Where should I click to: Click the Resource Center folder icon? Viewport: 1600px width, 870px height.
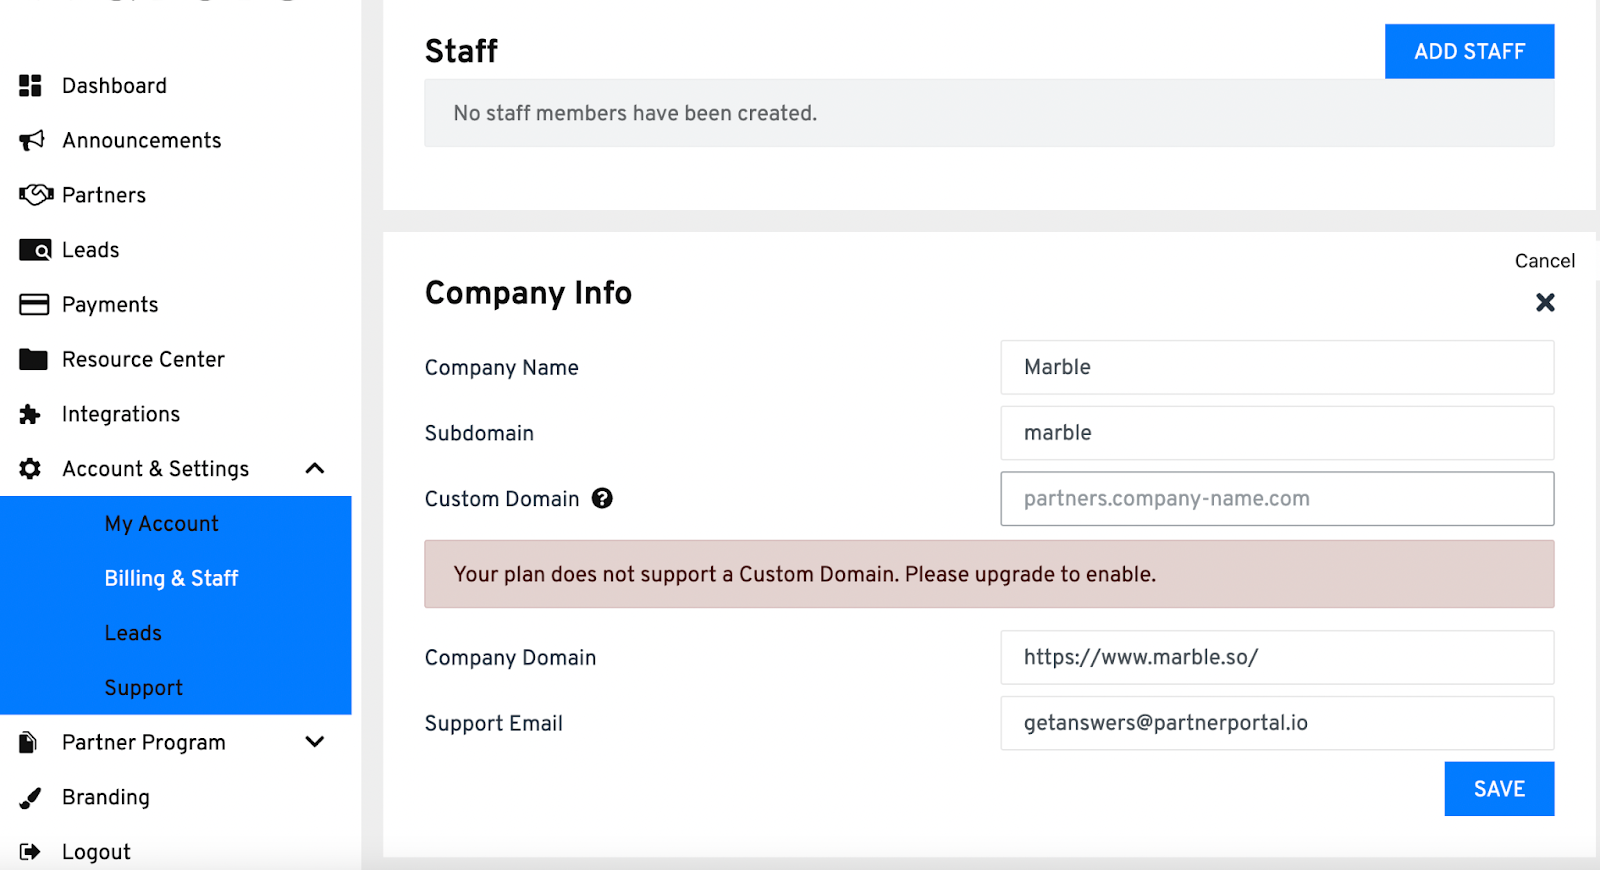click(33, 359)
